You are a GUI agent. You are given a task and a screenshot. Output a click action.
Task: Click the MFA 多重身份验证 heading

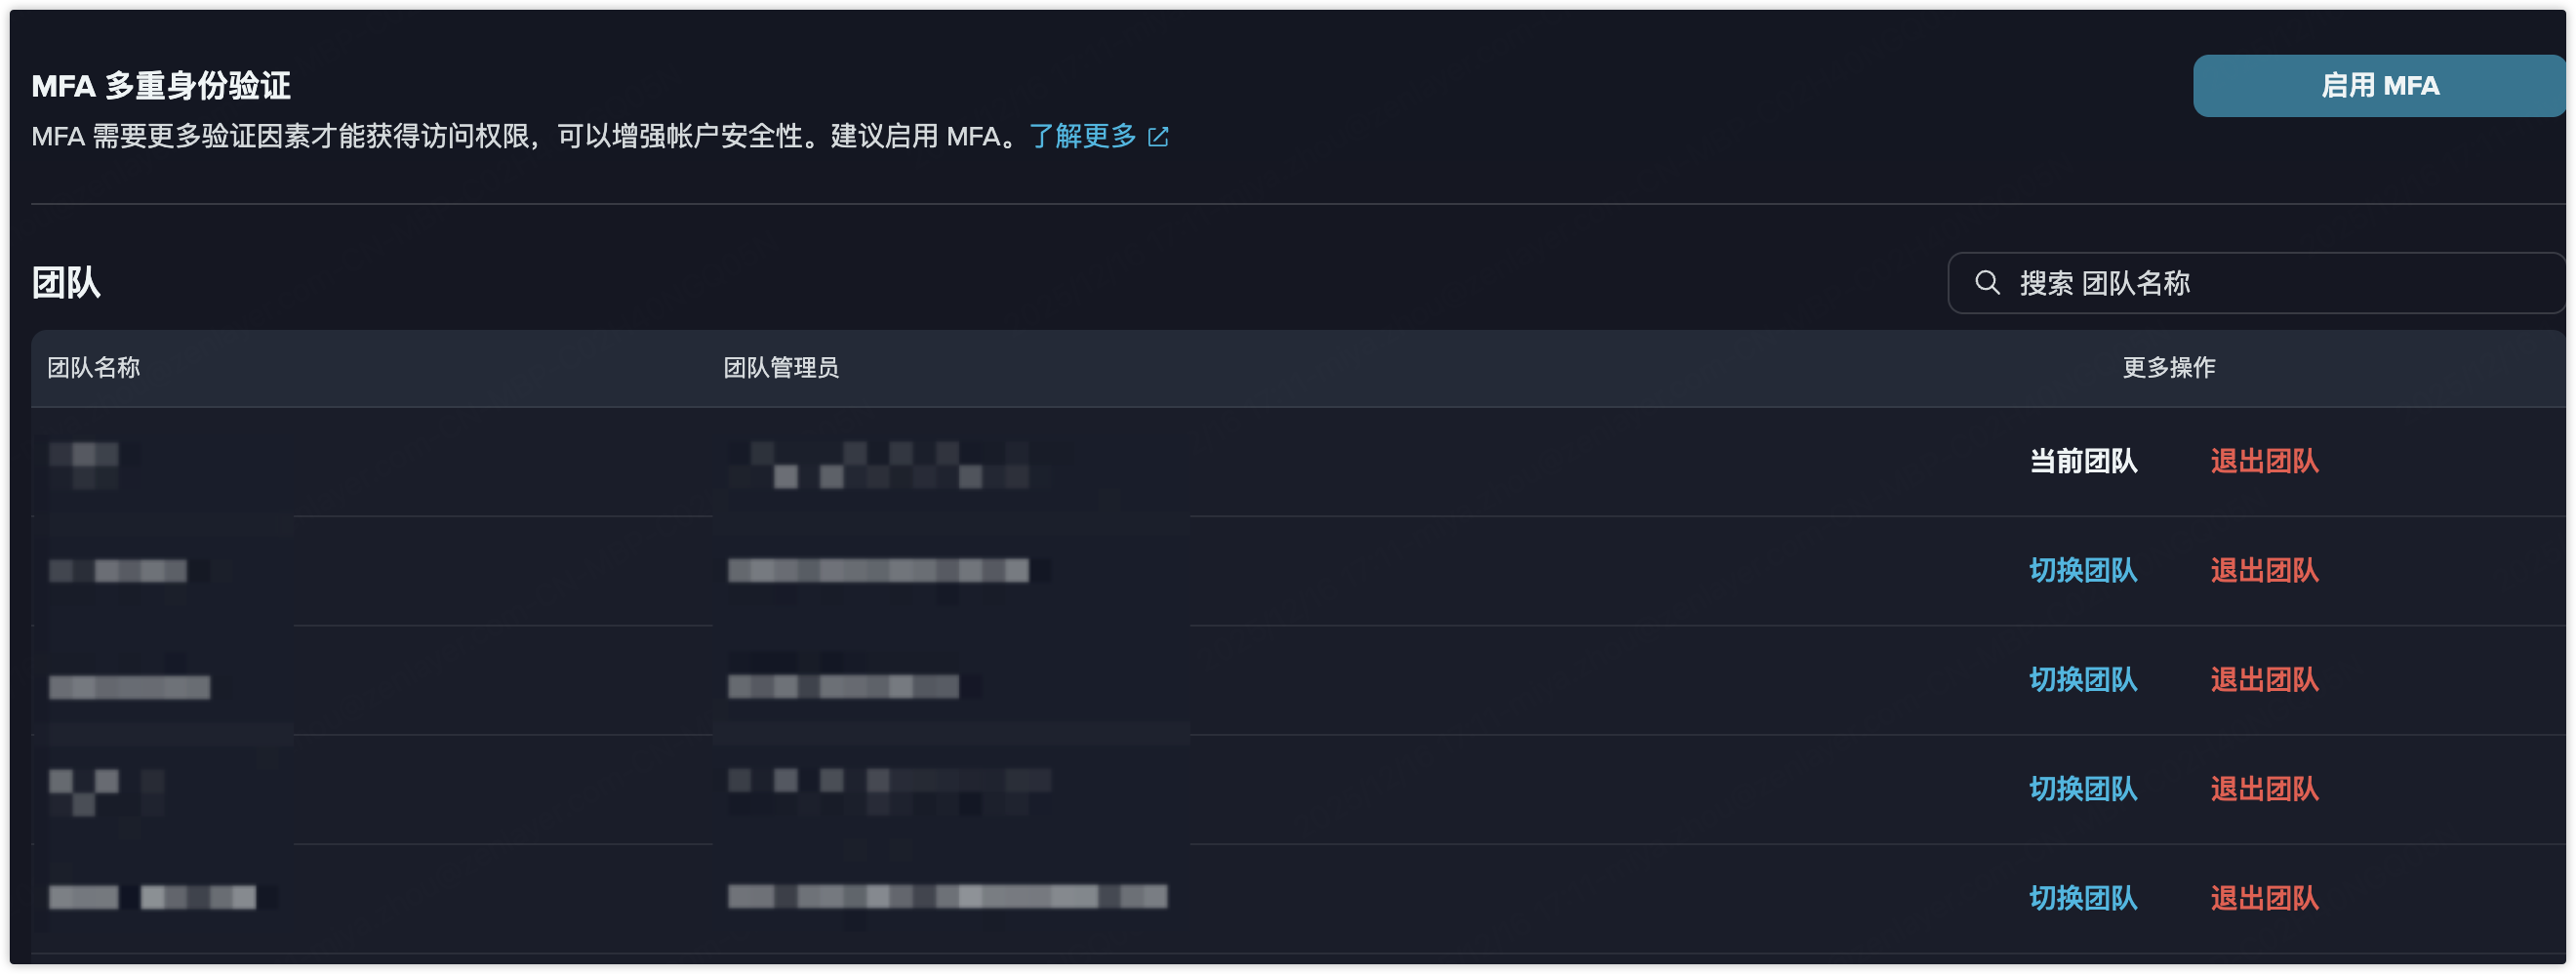click(x=161, y=86)
